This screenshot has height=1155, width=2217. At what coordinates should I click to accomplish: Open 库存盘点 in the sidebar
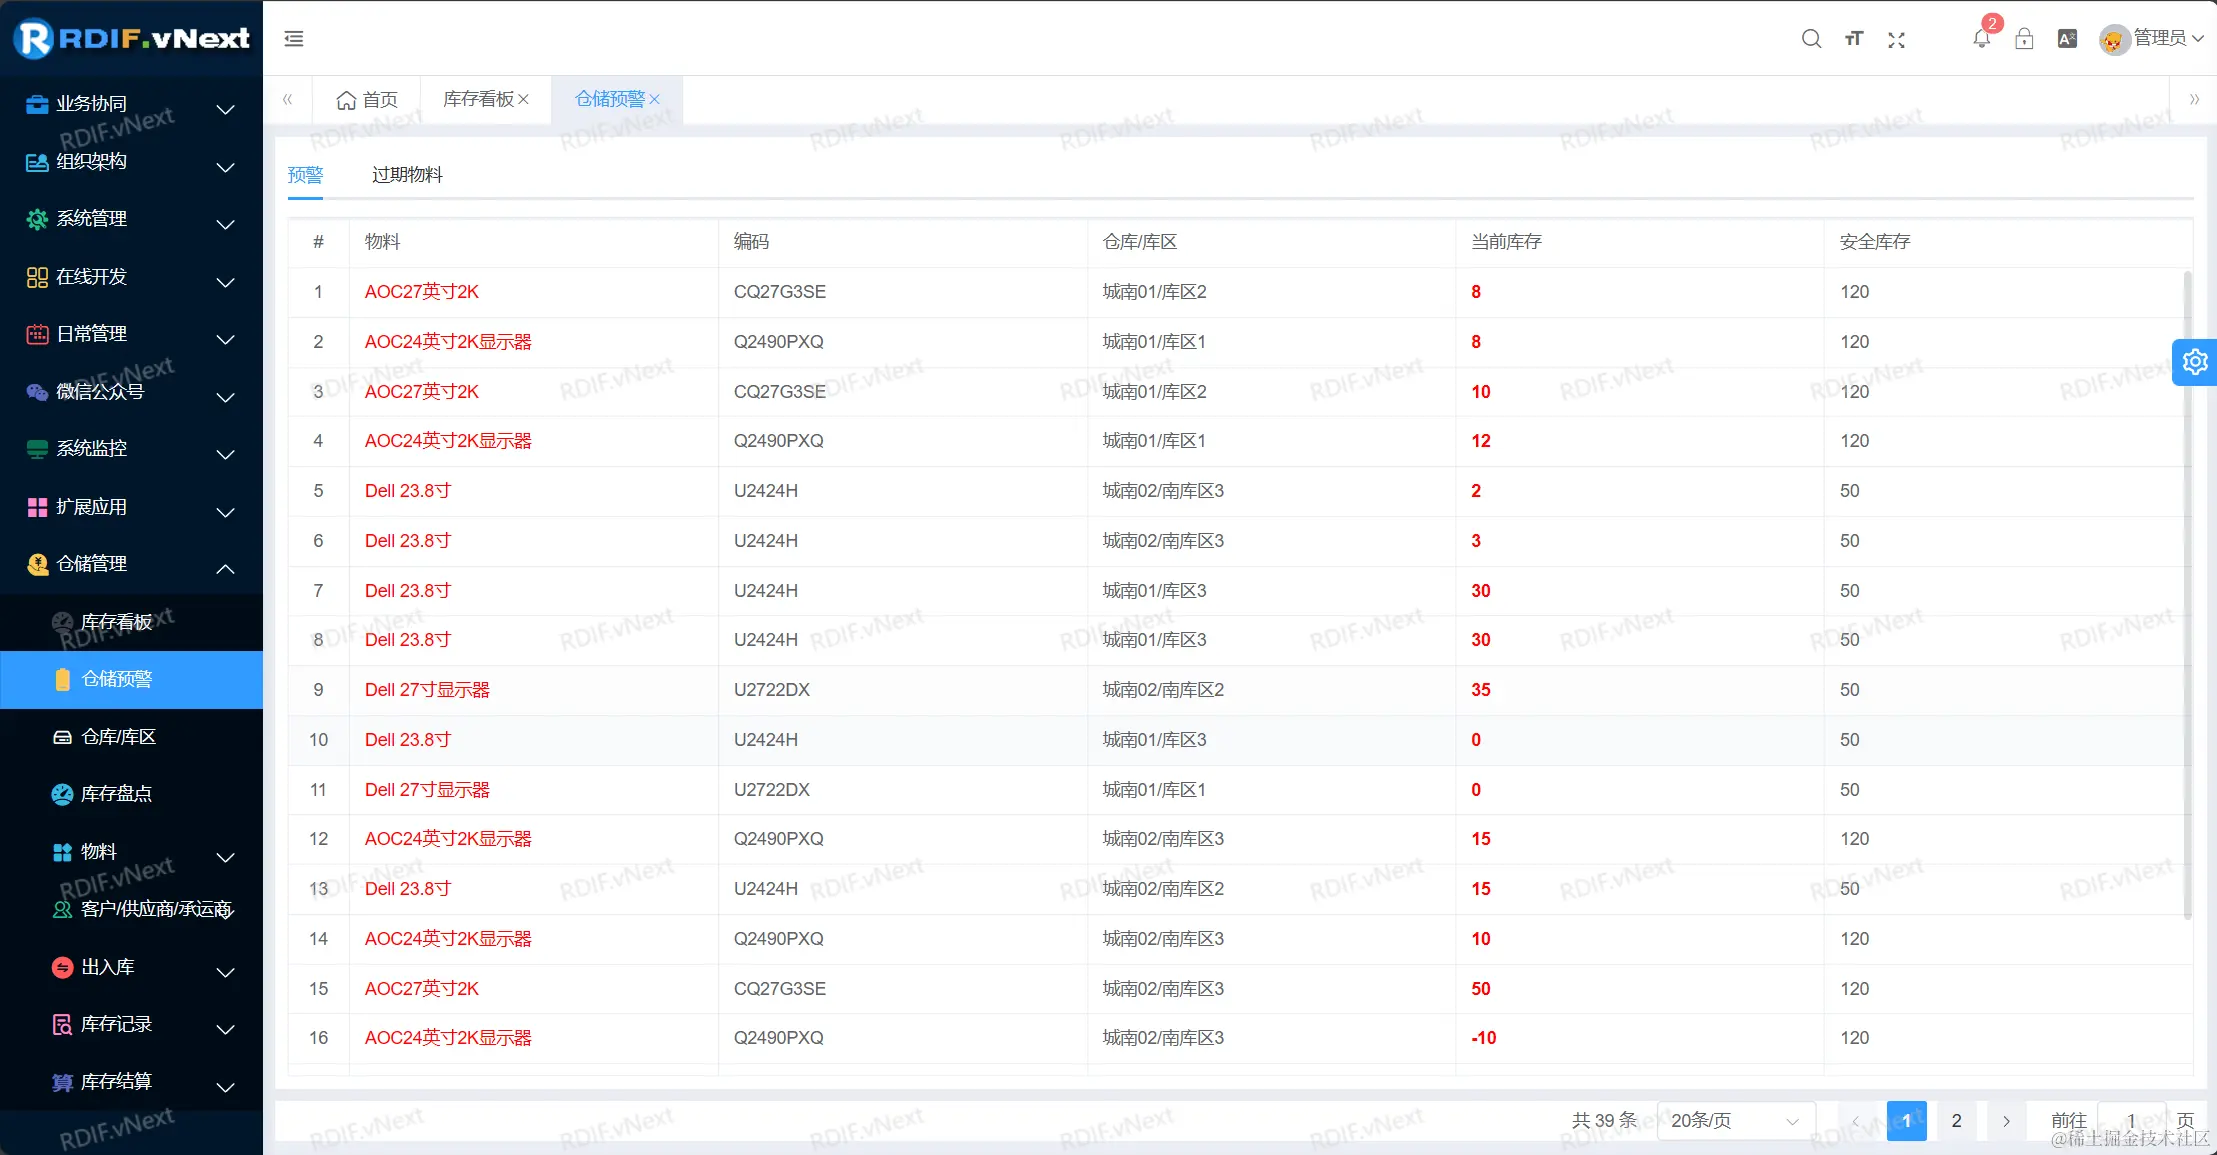116,794
